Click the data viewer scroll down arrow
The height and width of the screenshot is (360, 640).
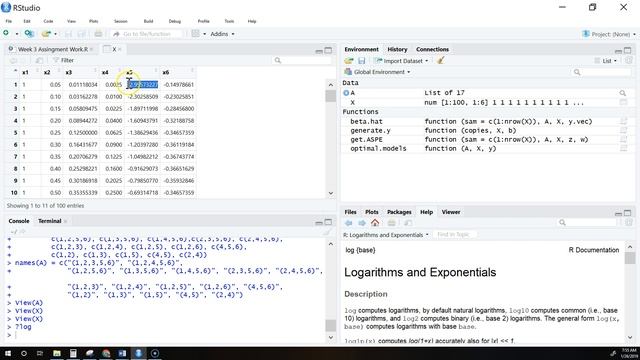tap(331, 193)
